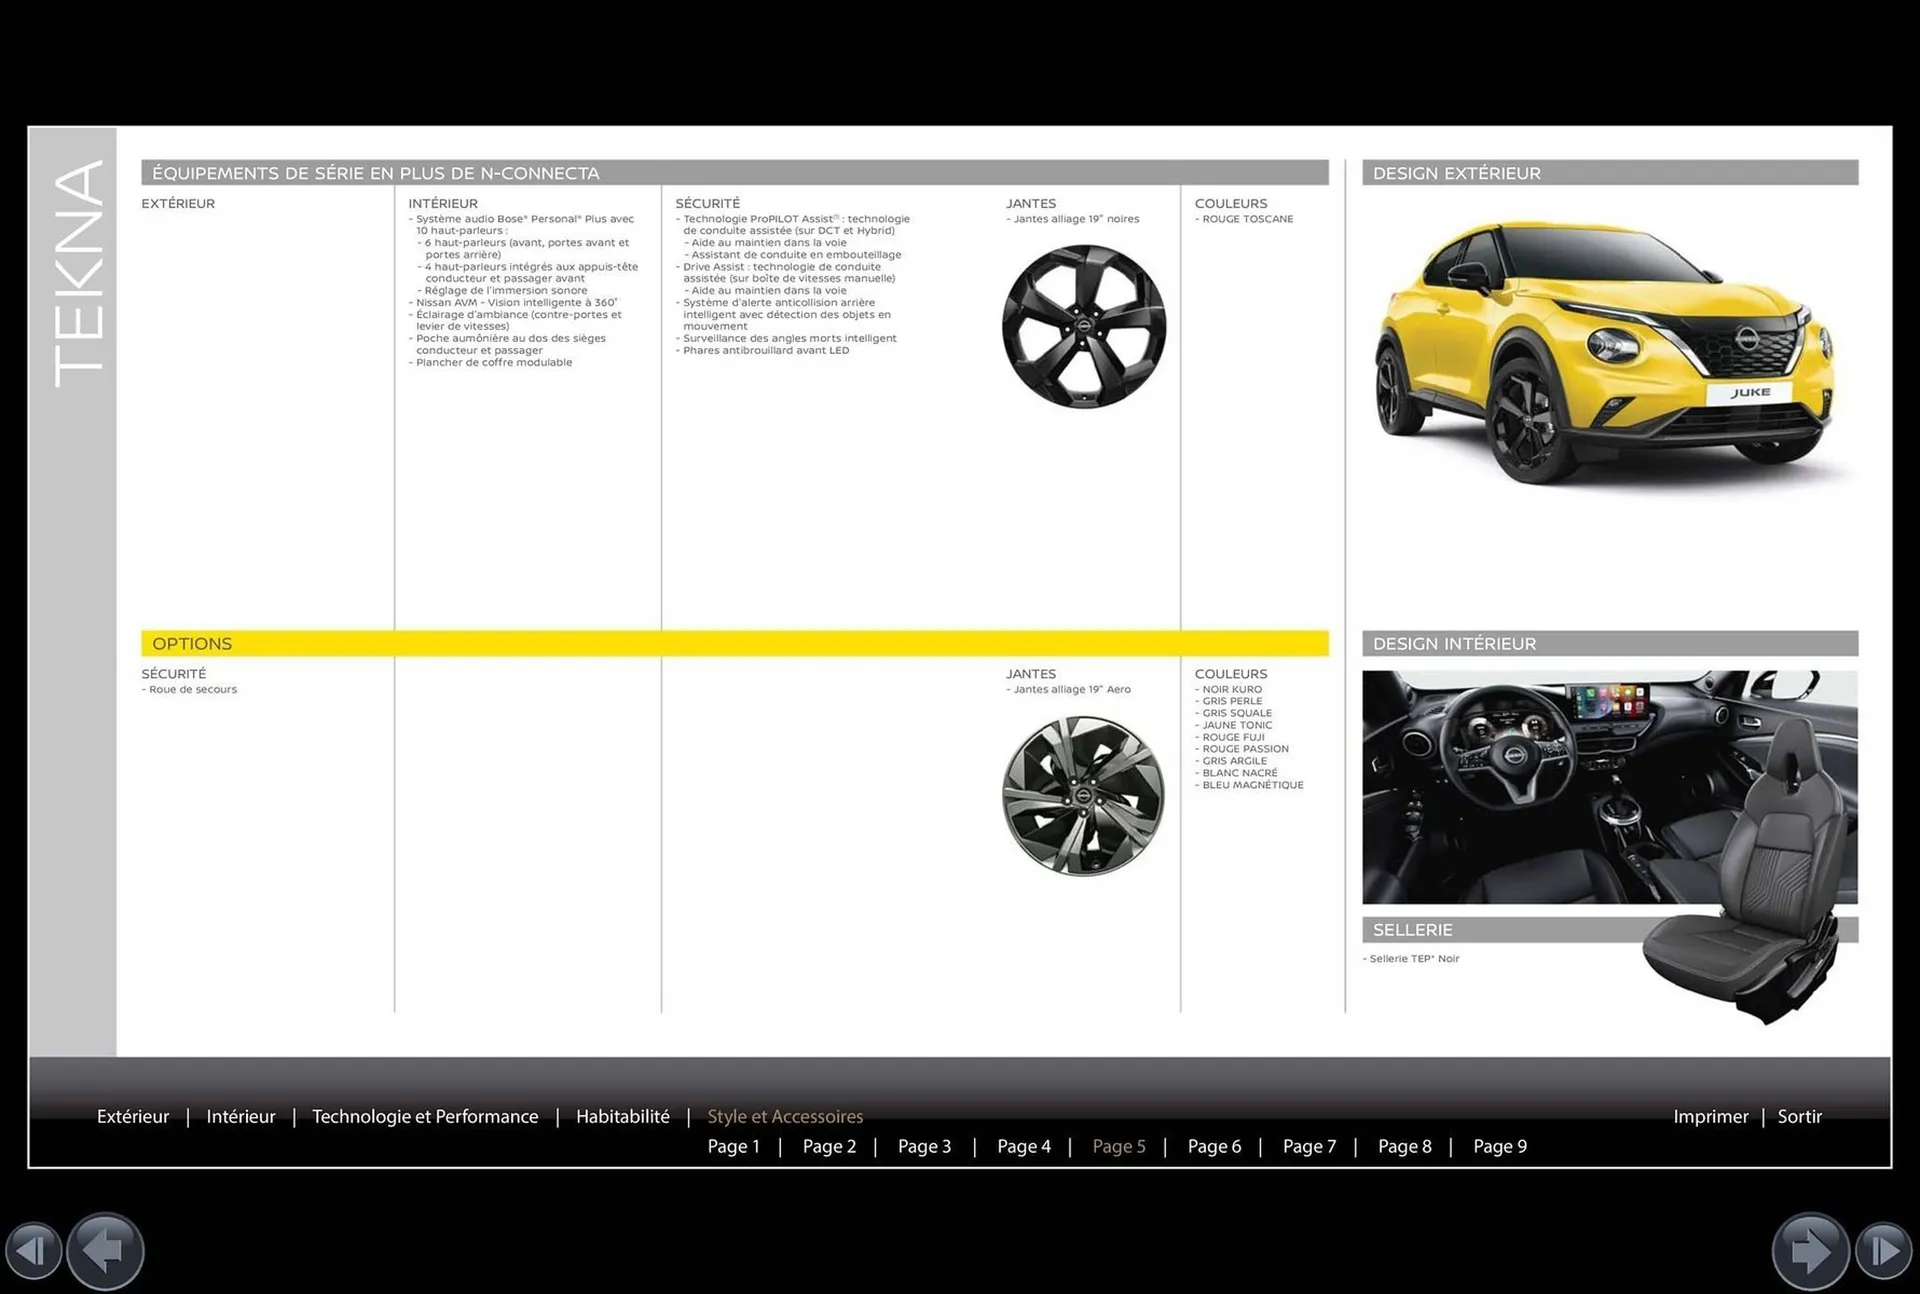The height and width of the screenshot is (1294, 1920).
Task: Click Imprimer to print the brochure
Action: [1711, 1116]
